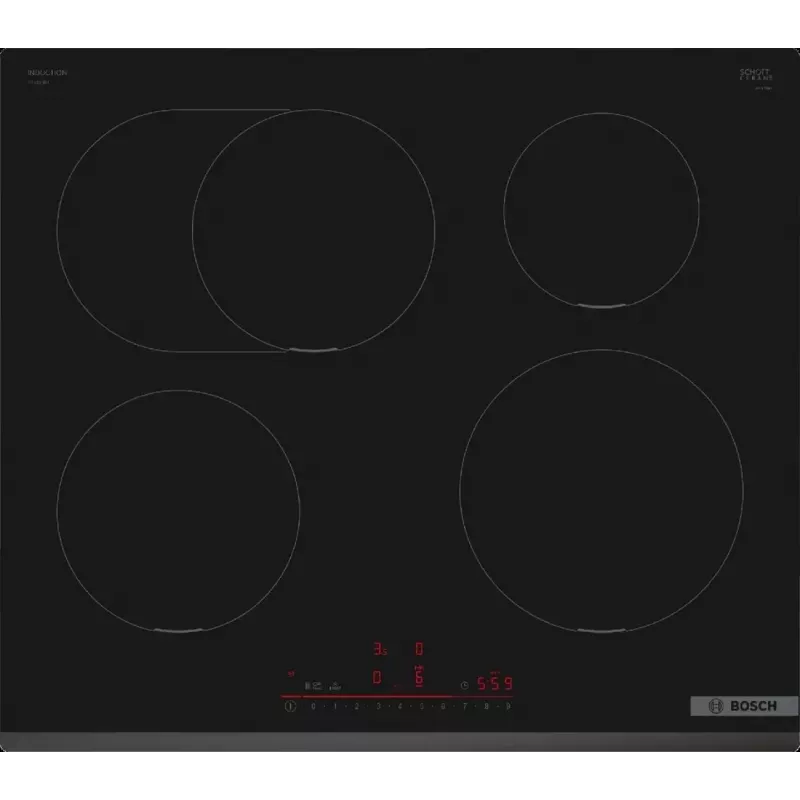This screenshot has height=800, width=800.
Task: Set power level 9 on the slider
Action: 508,706
